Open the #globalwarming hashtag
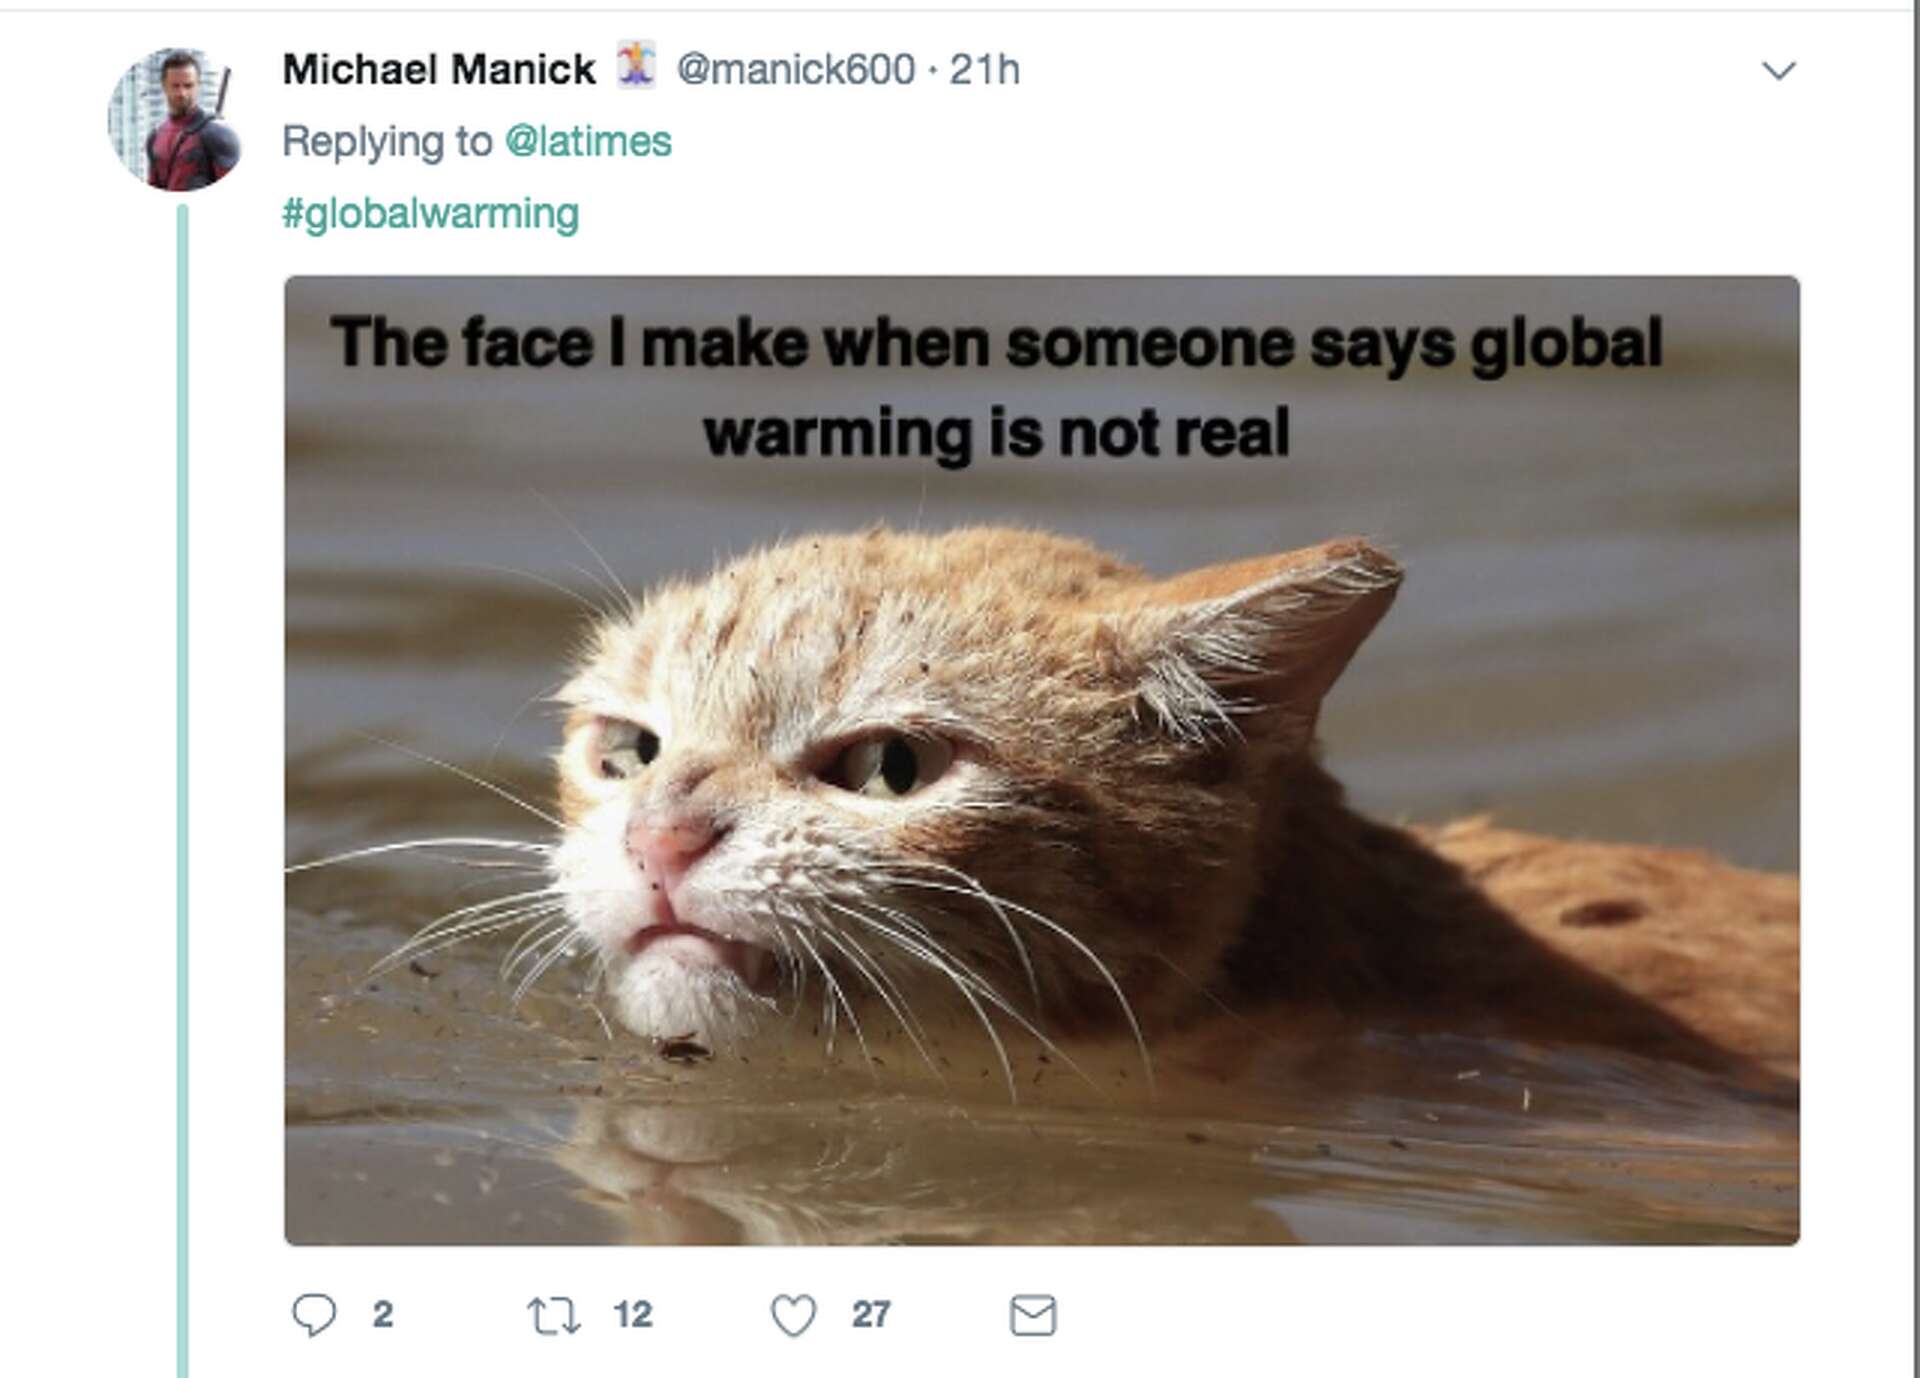 tap(428, 212)
